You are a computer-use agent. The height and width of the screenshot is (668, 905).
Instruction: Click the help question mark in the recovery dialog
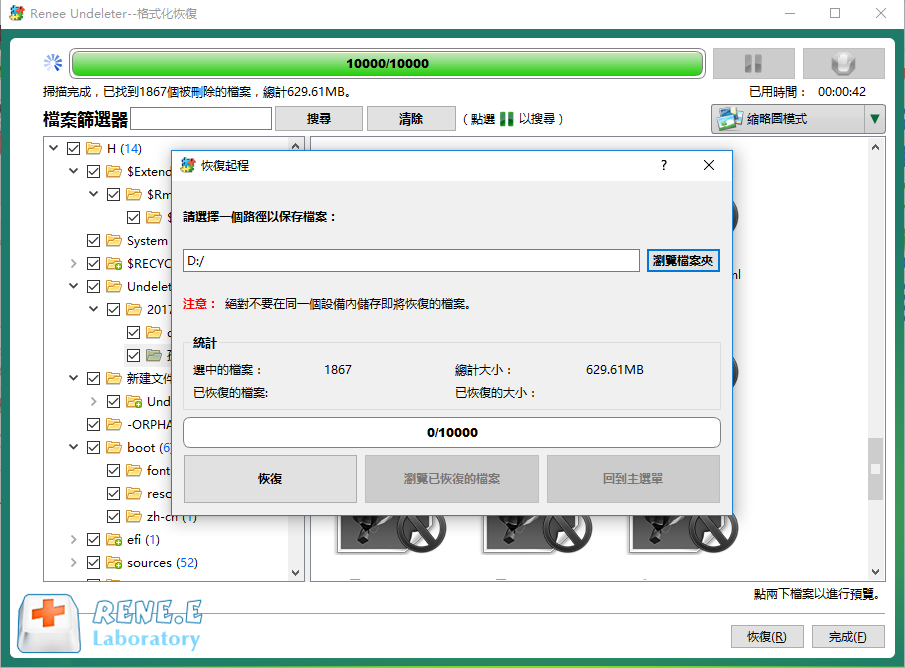[664, 166]
